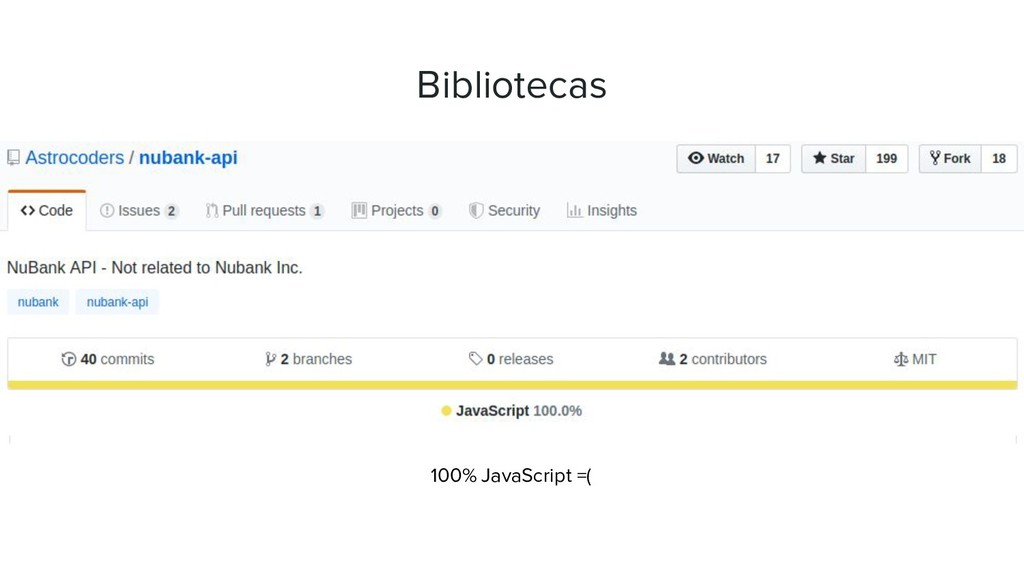1024x576 pixels.
Task: Click the repository book icon beside Astrocoders
Action: click(x=13, y=157)
